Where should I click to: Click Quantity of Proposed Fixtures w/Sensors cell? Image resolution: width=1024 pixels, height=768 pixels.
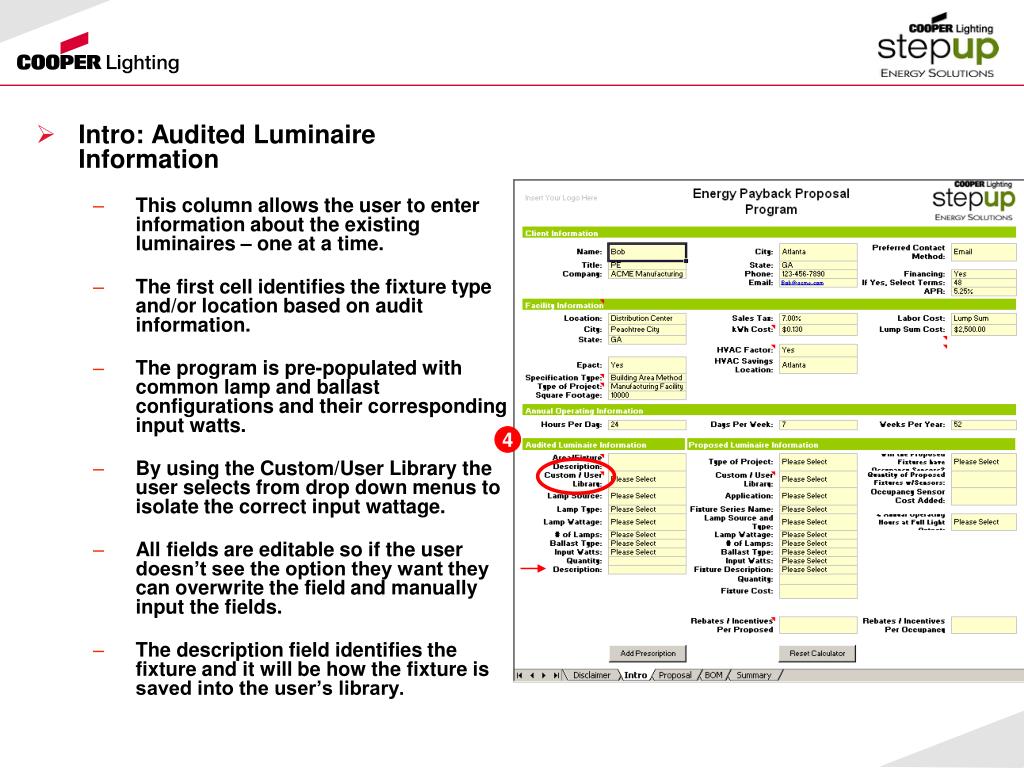click(984, 479)
